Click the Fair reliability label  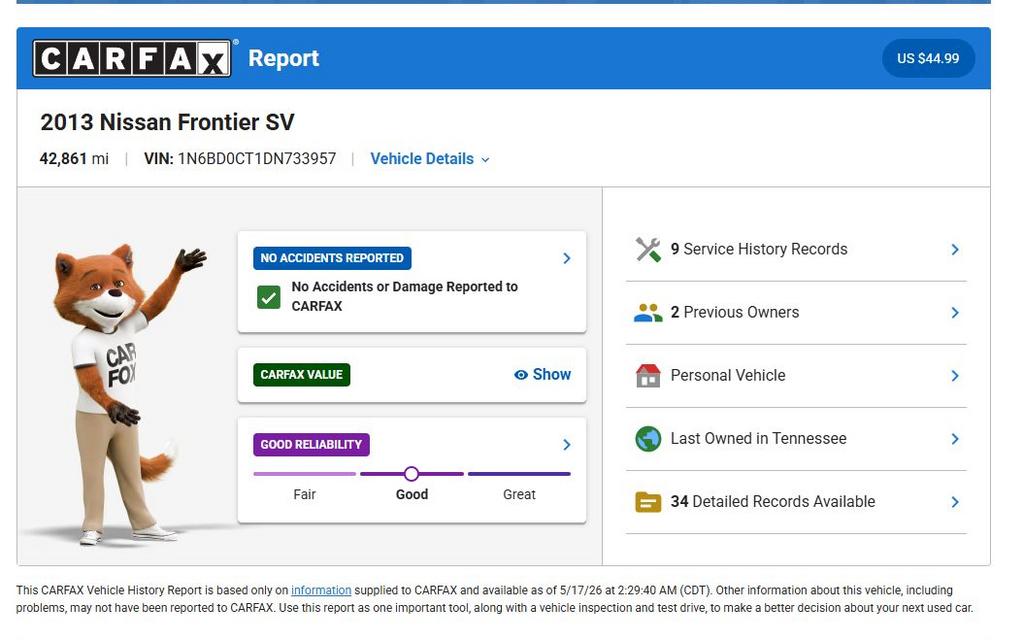pyautogui.click(x=304, y=494)
